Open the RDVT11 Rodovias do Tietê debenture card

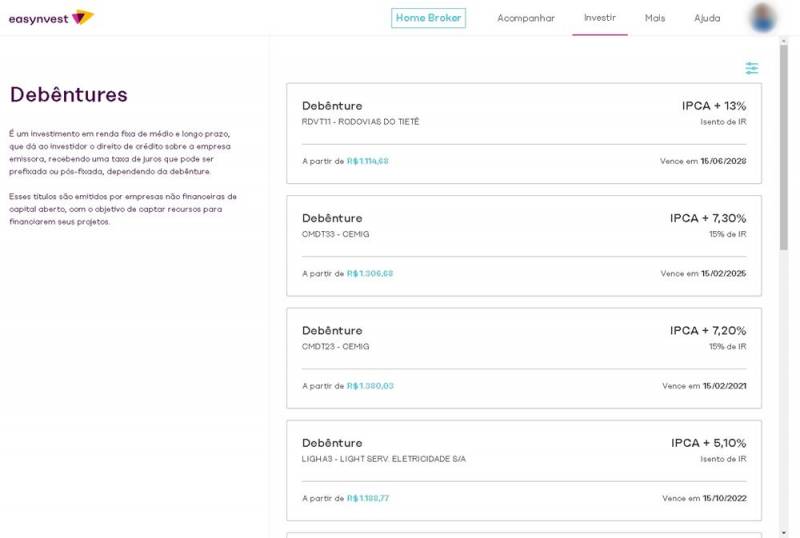point(524,133)
